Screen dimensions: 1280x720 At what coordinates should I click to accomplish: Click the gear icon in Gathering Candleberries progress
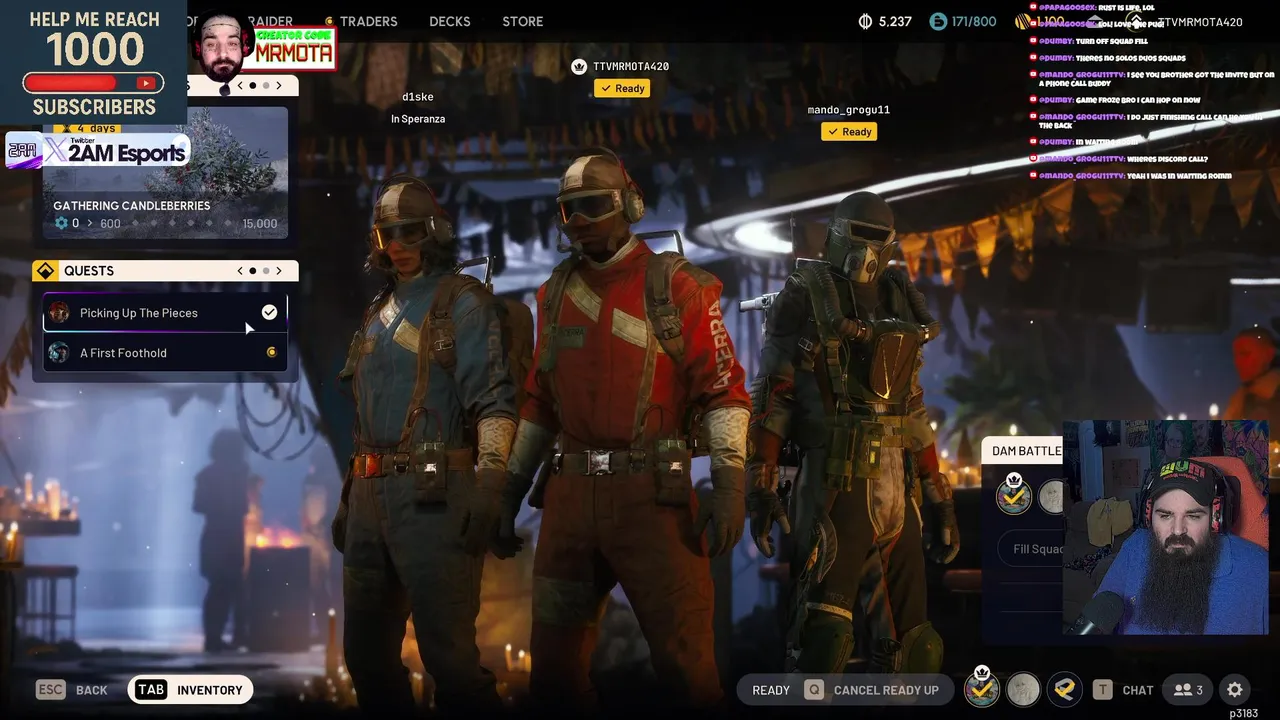[61, 223]
